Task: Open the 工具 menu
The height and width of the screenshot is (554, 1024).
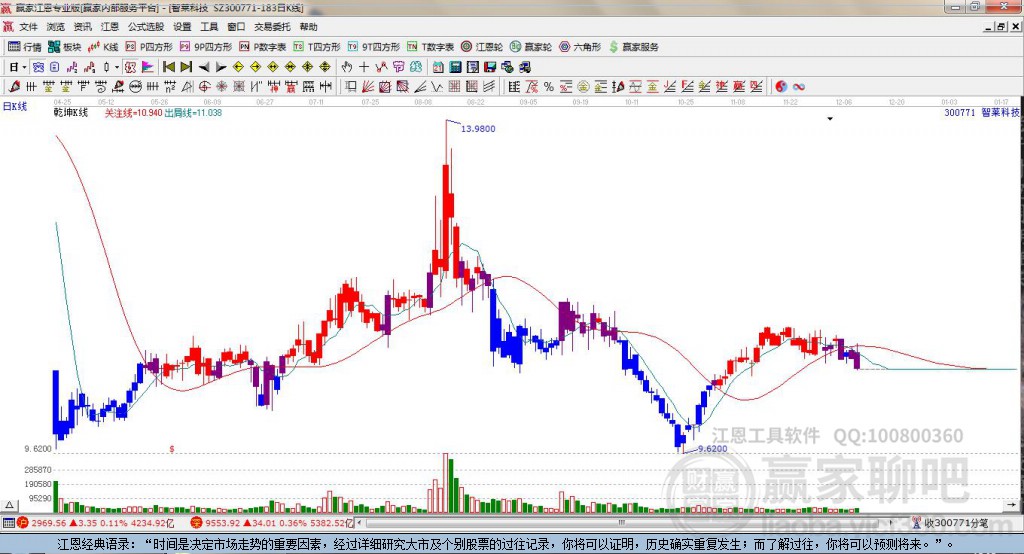Action: pyautogui.click(x=209, y=27)
